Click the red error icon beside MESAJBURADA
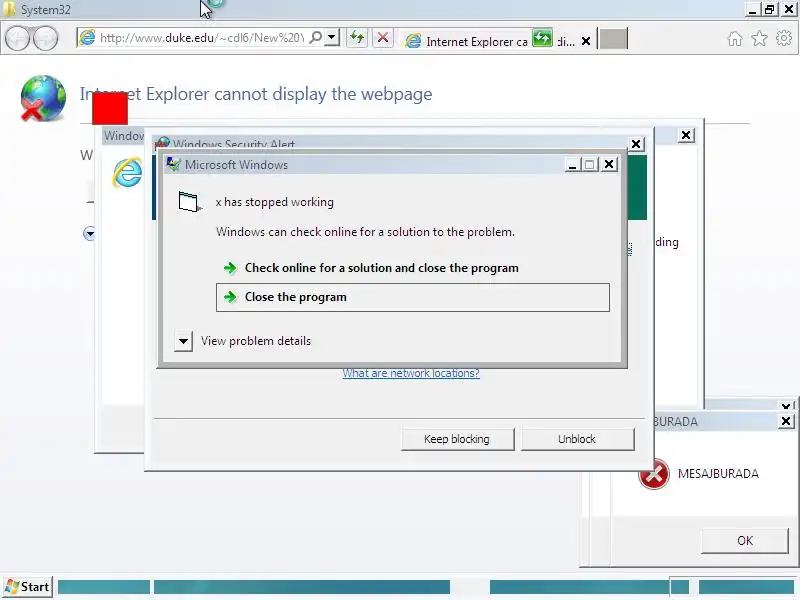This screenshot has height=600, width=800. [x=654, y=474]
